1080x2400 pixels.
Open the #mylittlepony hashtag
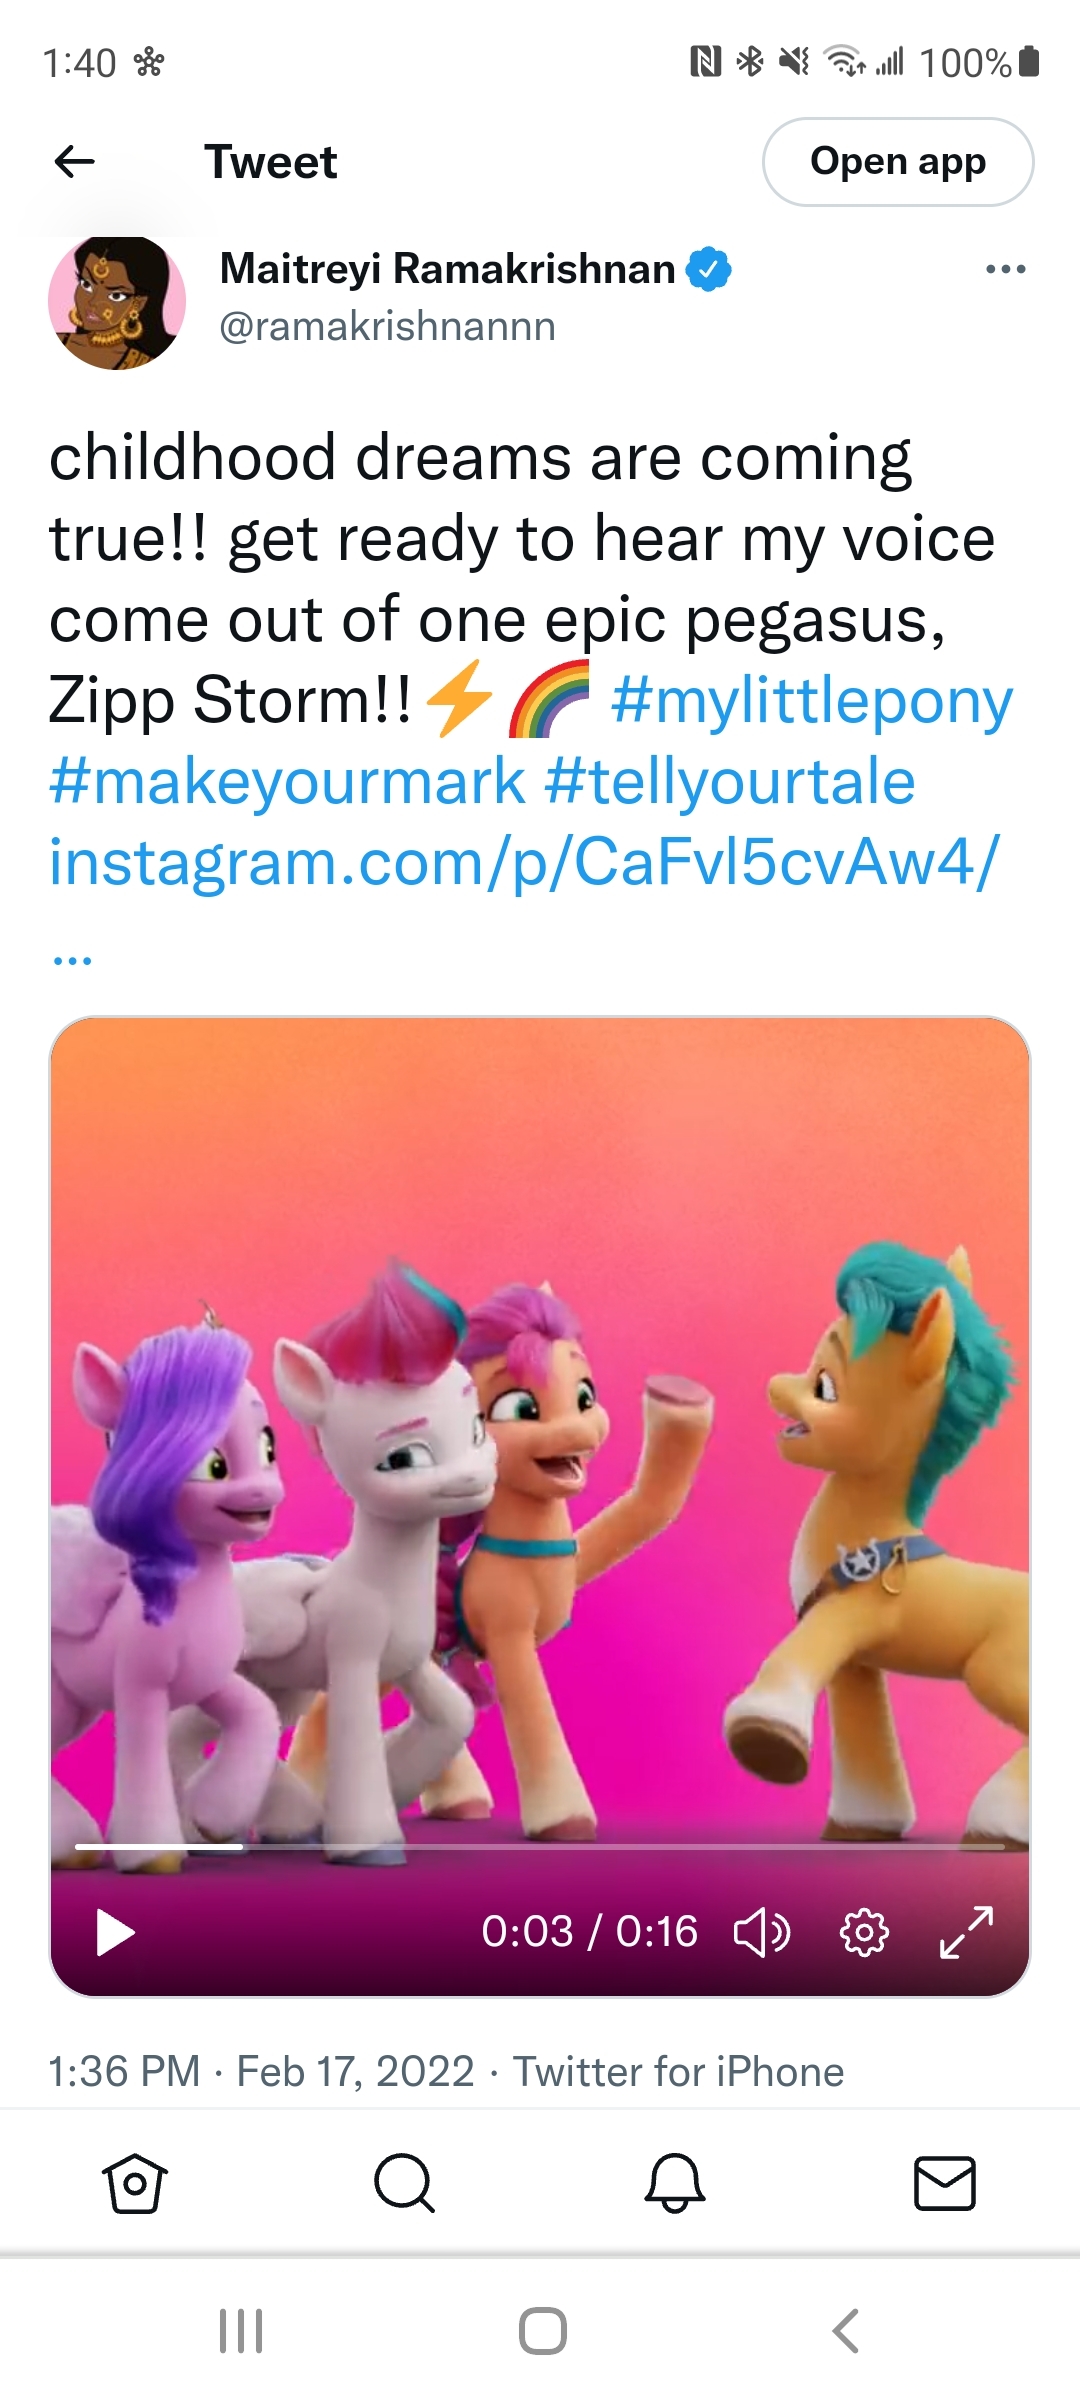click(x=812, y=700)
